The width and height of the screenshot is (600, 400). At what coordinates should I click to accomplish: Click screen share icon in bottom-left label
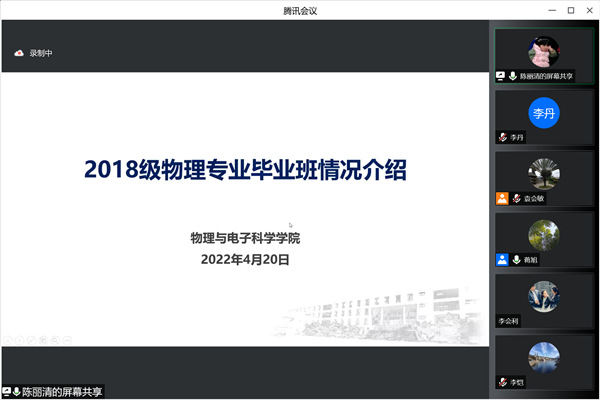click(x=6, y=392)
